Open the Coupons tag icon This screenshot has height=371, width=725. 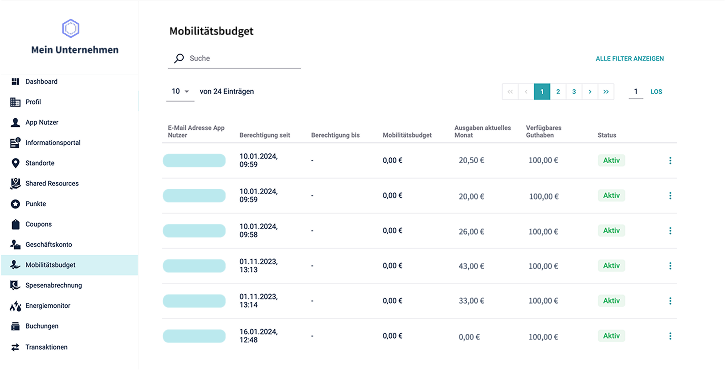click(15, 224)
